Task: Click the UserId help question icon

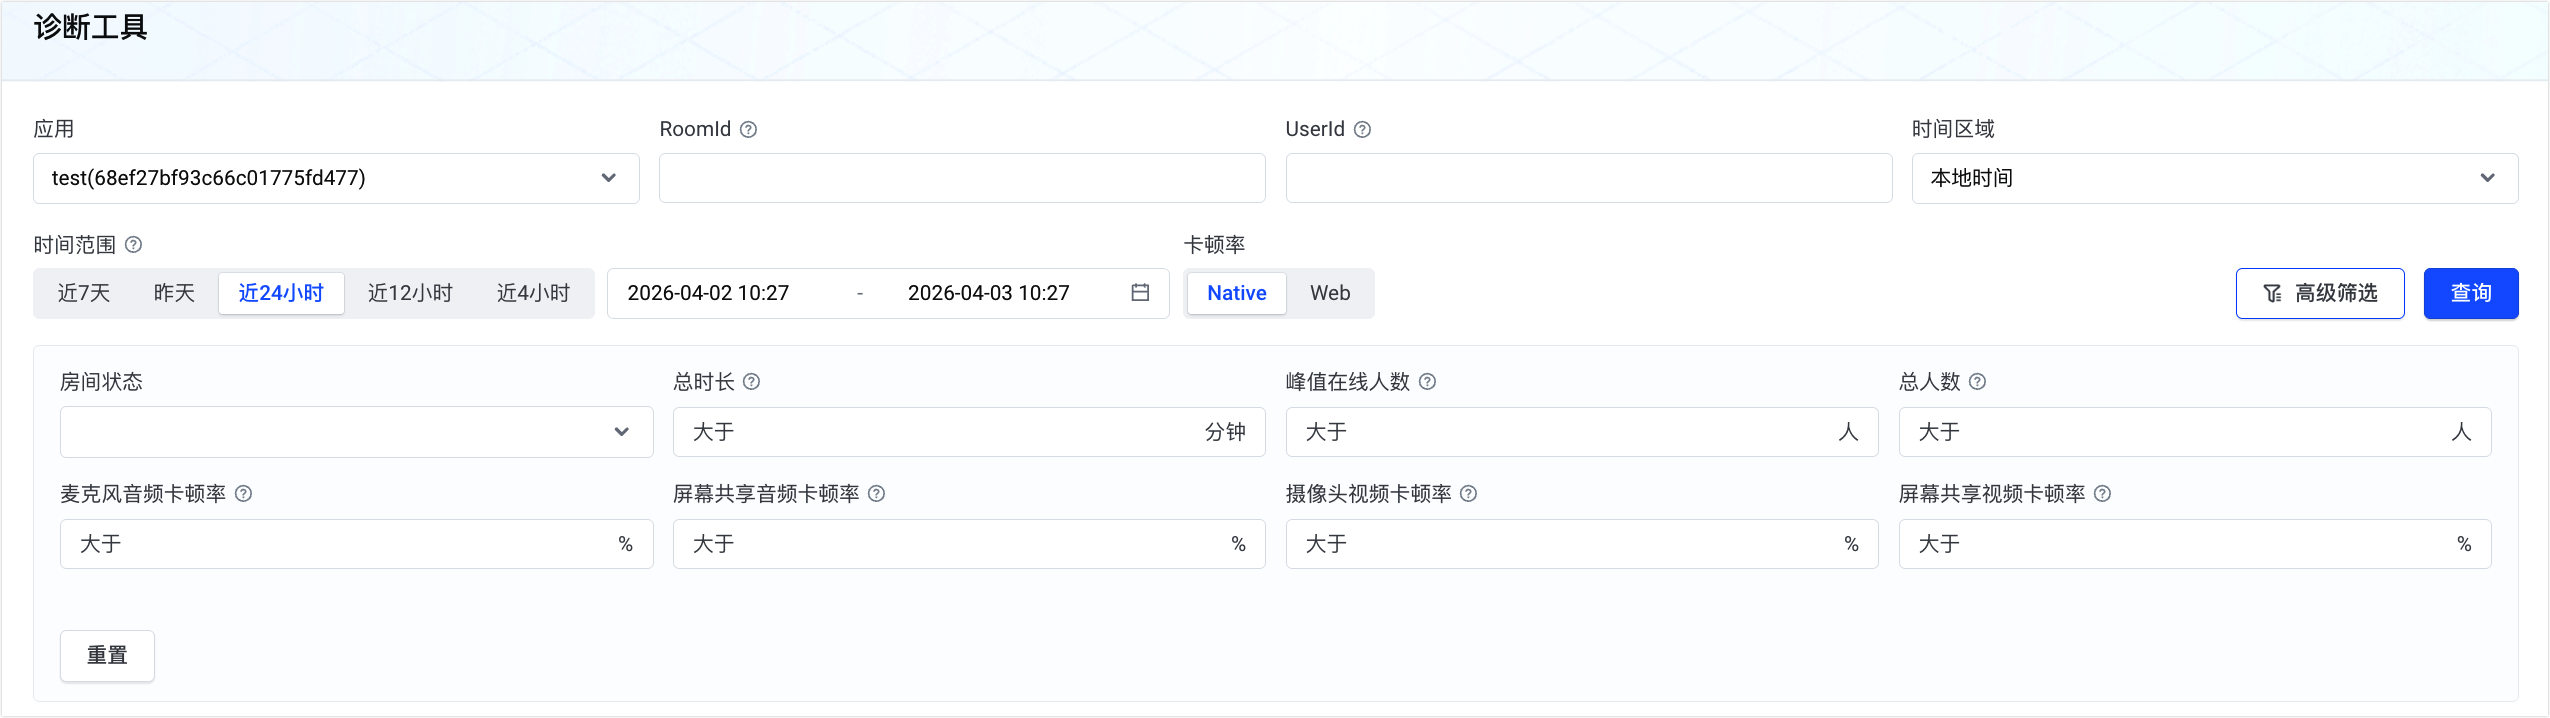Action: 1362,129
